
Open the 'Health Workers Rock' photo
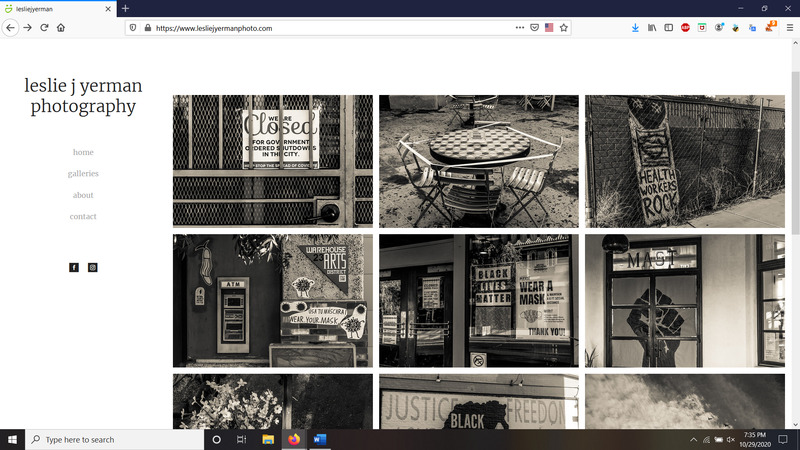pyautogui.click(x=684, y=161)
